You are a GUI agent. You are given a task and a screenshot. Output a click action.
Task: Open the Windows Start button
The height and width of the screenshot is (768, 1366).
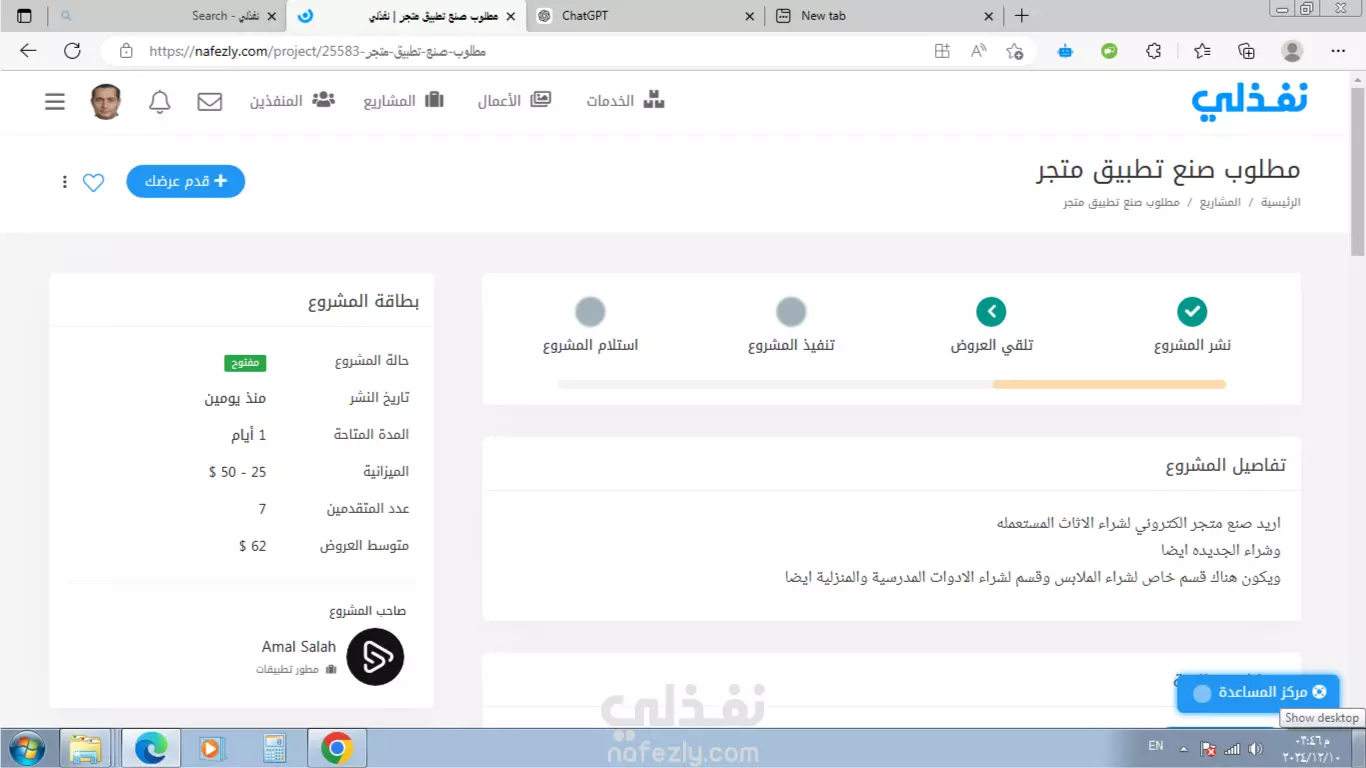(x=27, y=748)
